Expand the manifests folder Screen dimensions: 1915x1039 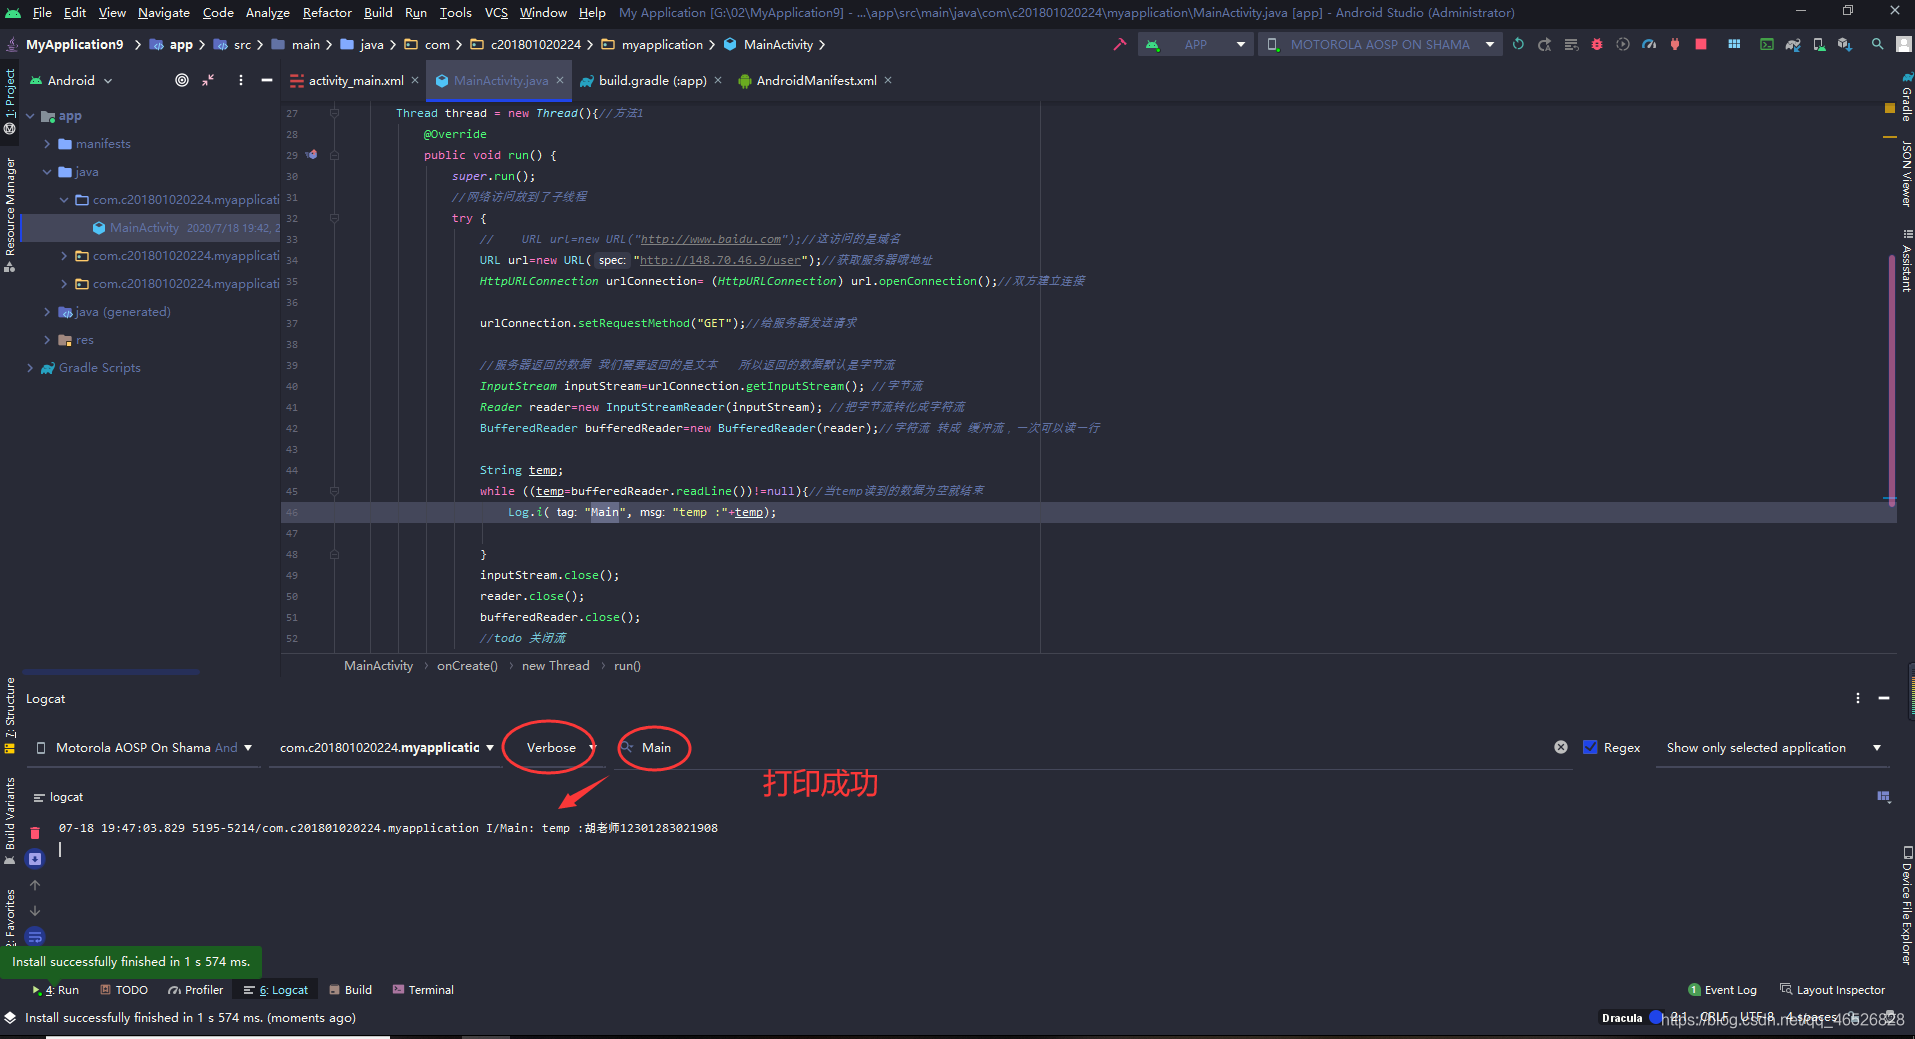[x=47, y=144]
